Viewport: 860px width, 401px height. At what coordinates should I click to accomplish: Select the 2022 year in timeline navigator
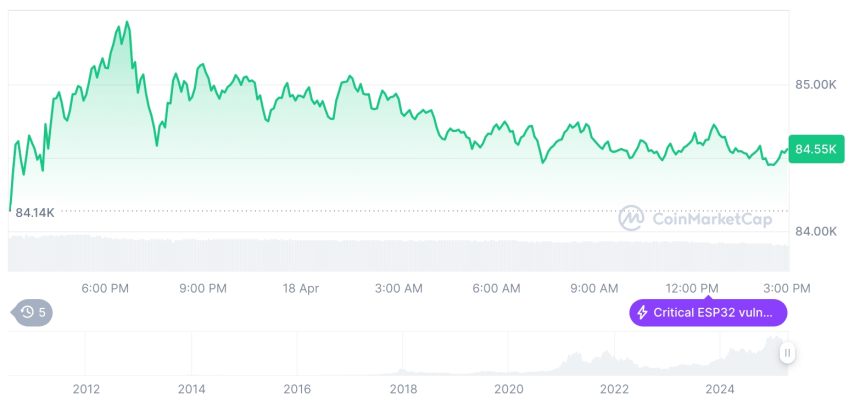pyautogui.click(x=614, y=388)
